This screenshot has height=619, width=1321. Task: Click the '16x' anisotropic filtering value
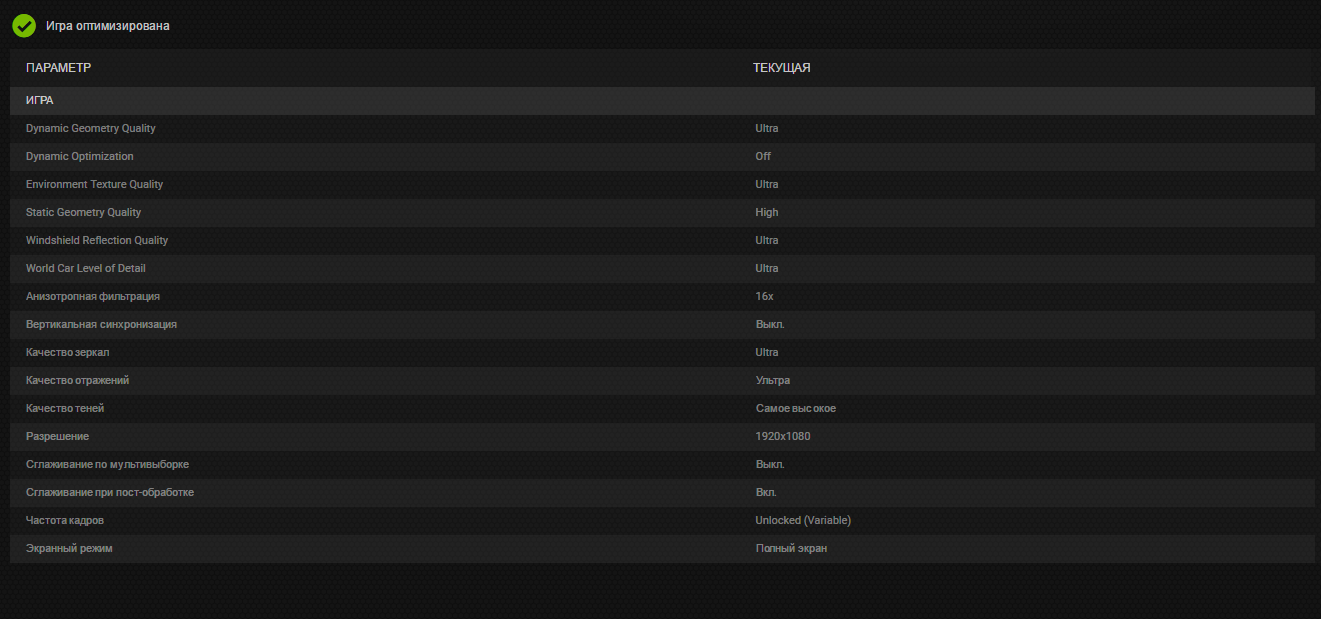coord(765,296)
